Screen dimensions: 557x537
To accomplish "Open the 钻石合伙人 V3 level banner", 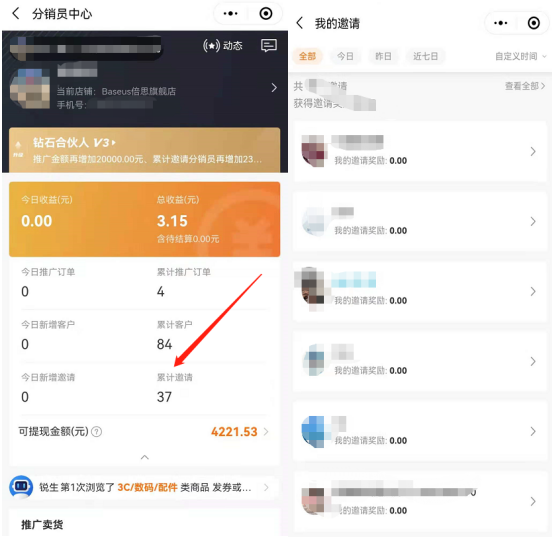I will tap(145, 151).
